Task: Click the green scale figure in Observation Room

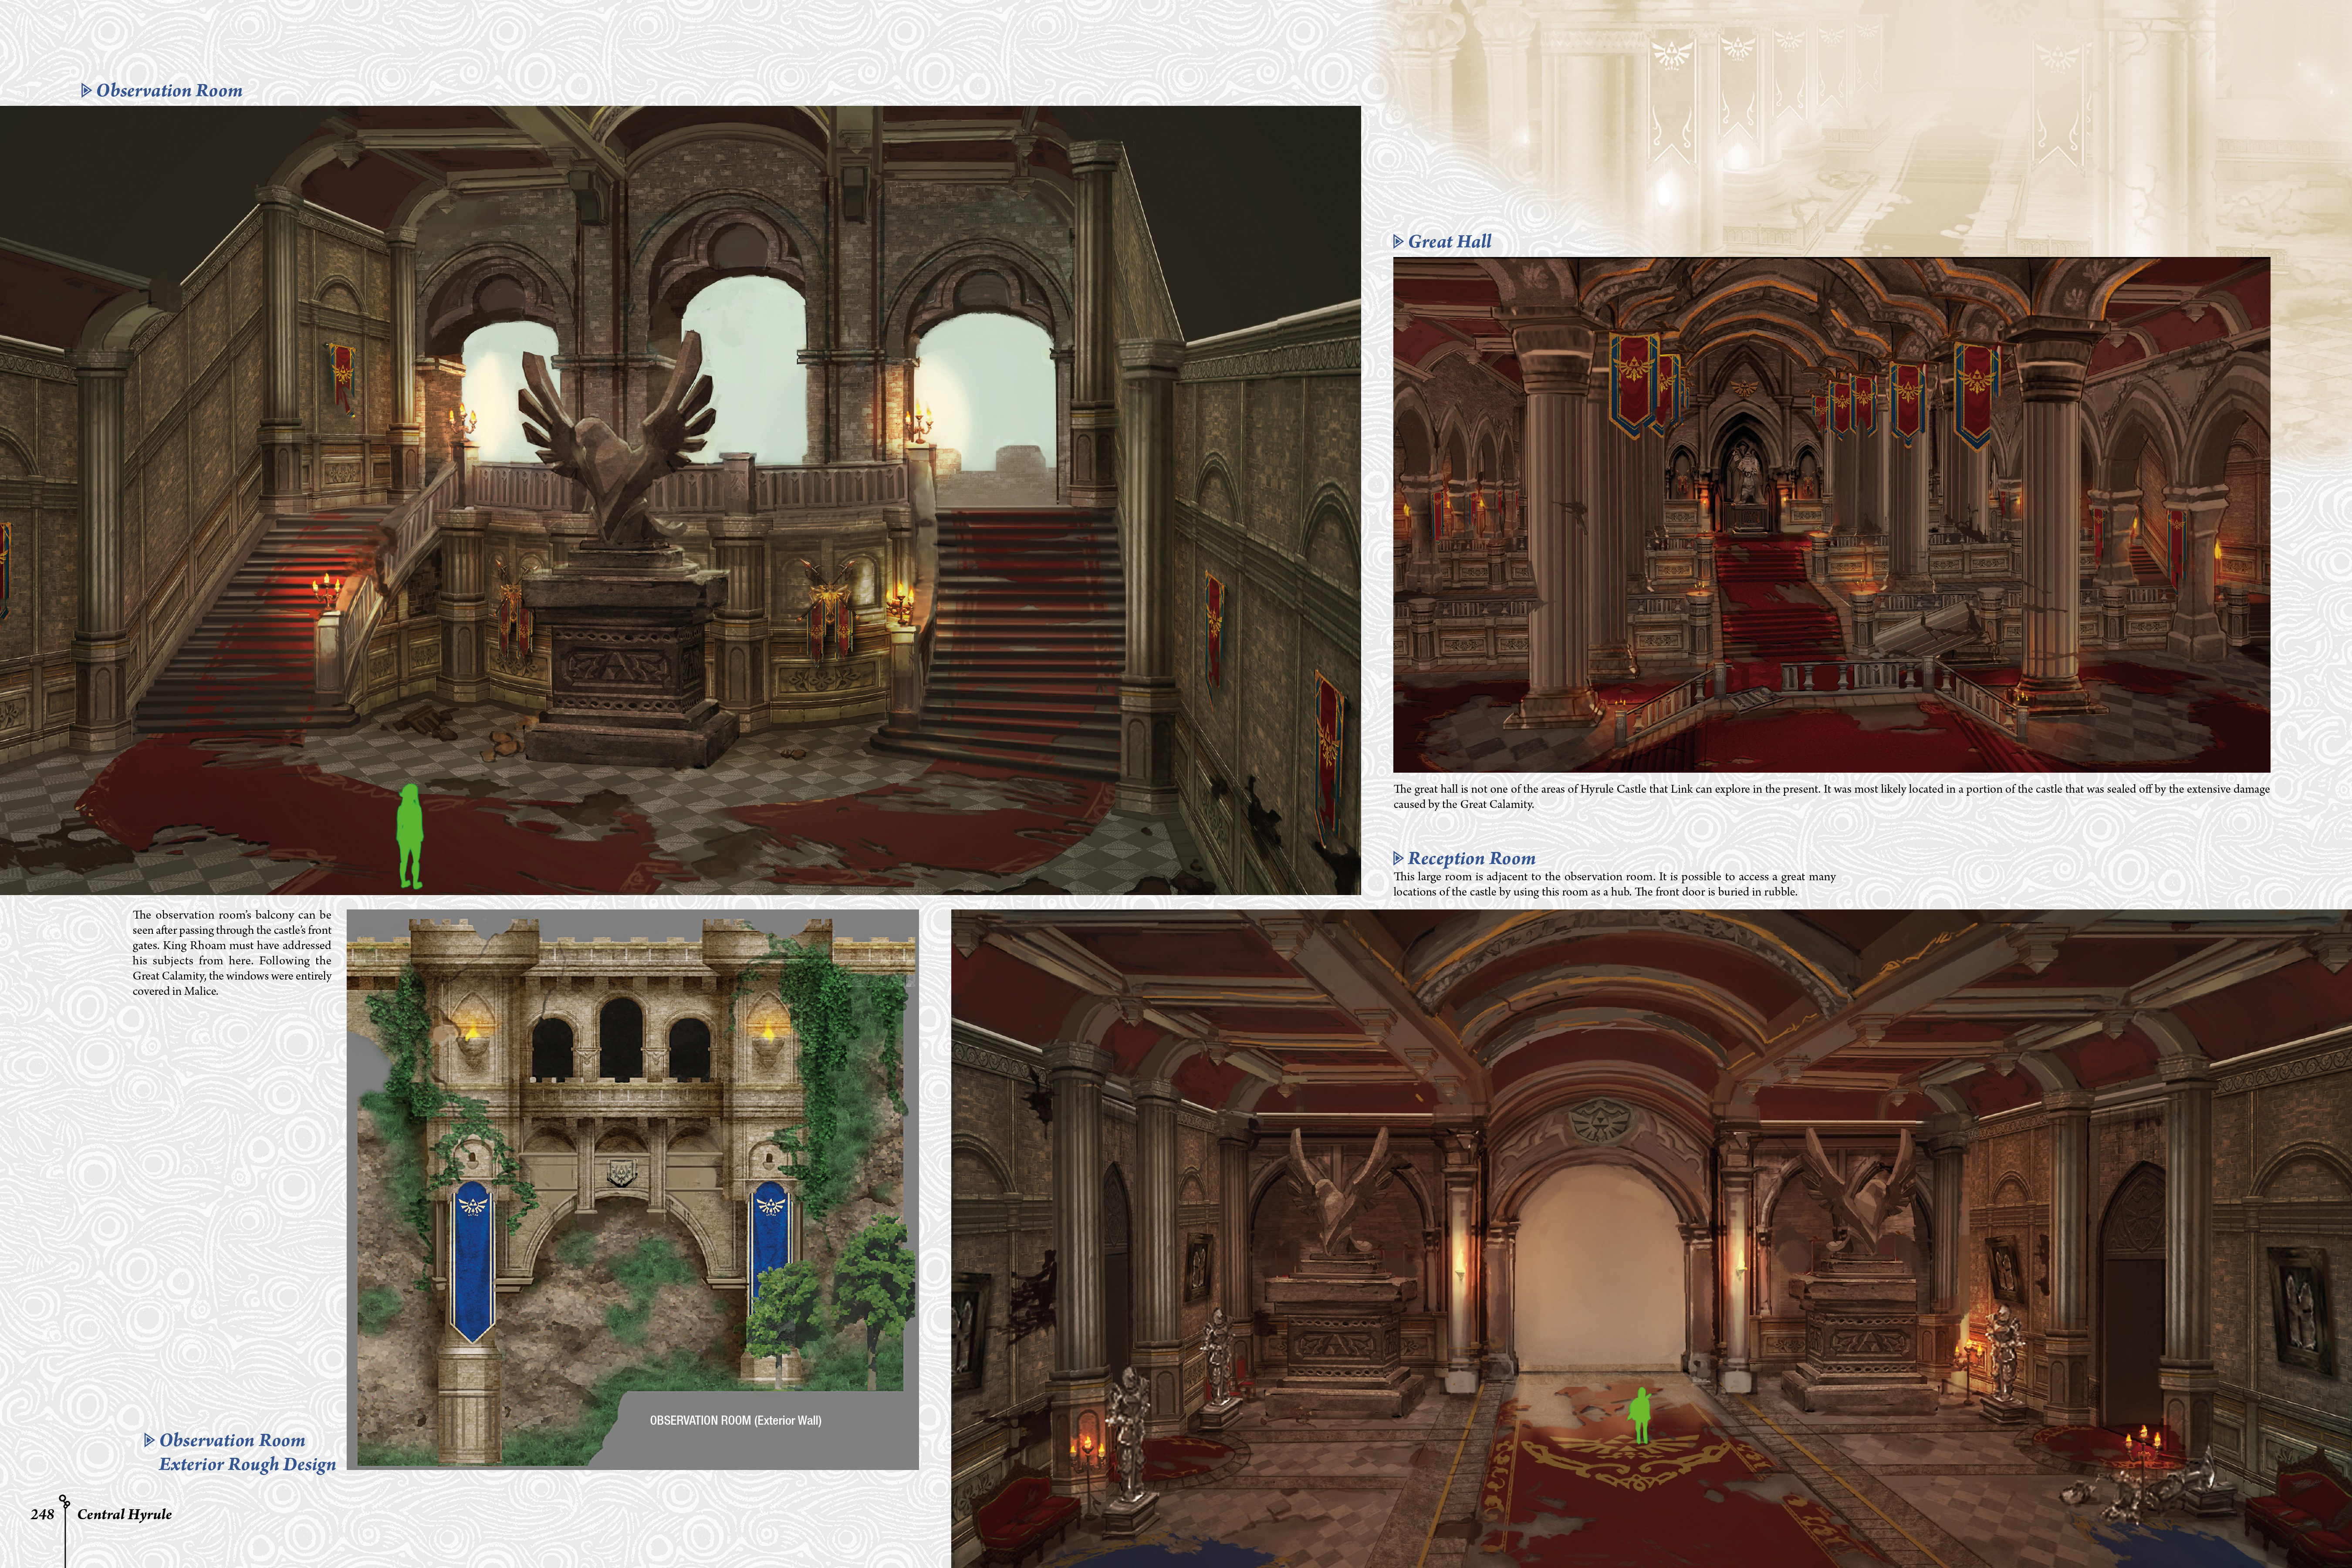Action: coord(409,836)
